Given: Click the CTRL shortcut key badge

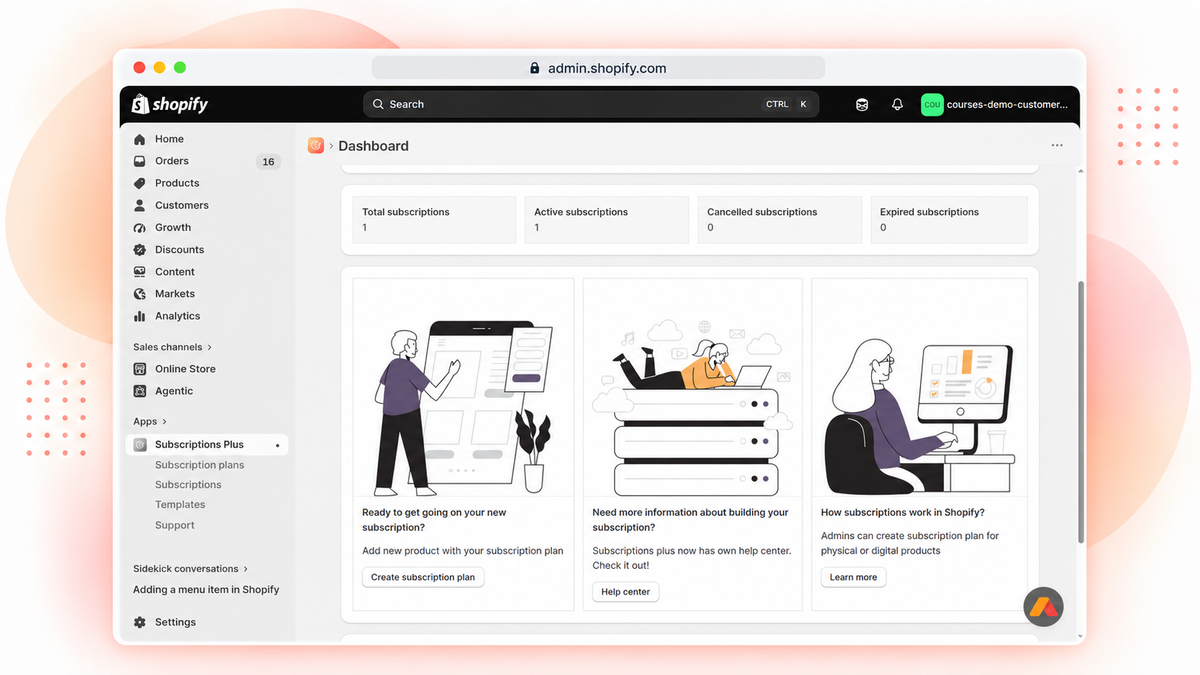Looking at the screenshot, I should point(777,104).
